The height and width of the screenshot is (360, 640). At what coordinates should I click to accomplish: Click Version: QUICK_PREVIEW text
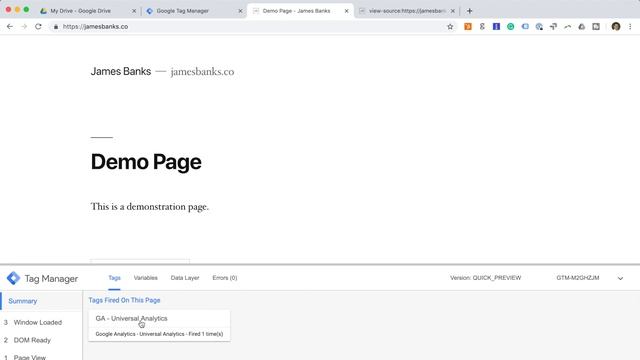point(485,278)
